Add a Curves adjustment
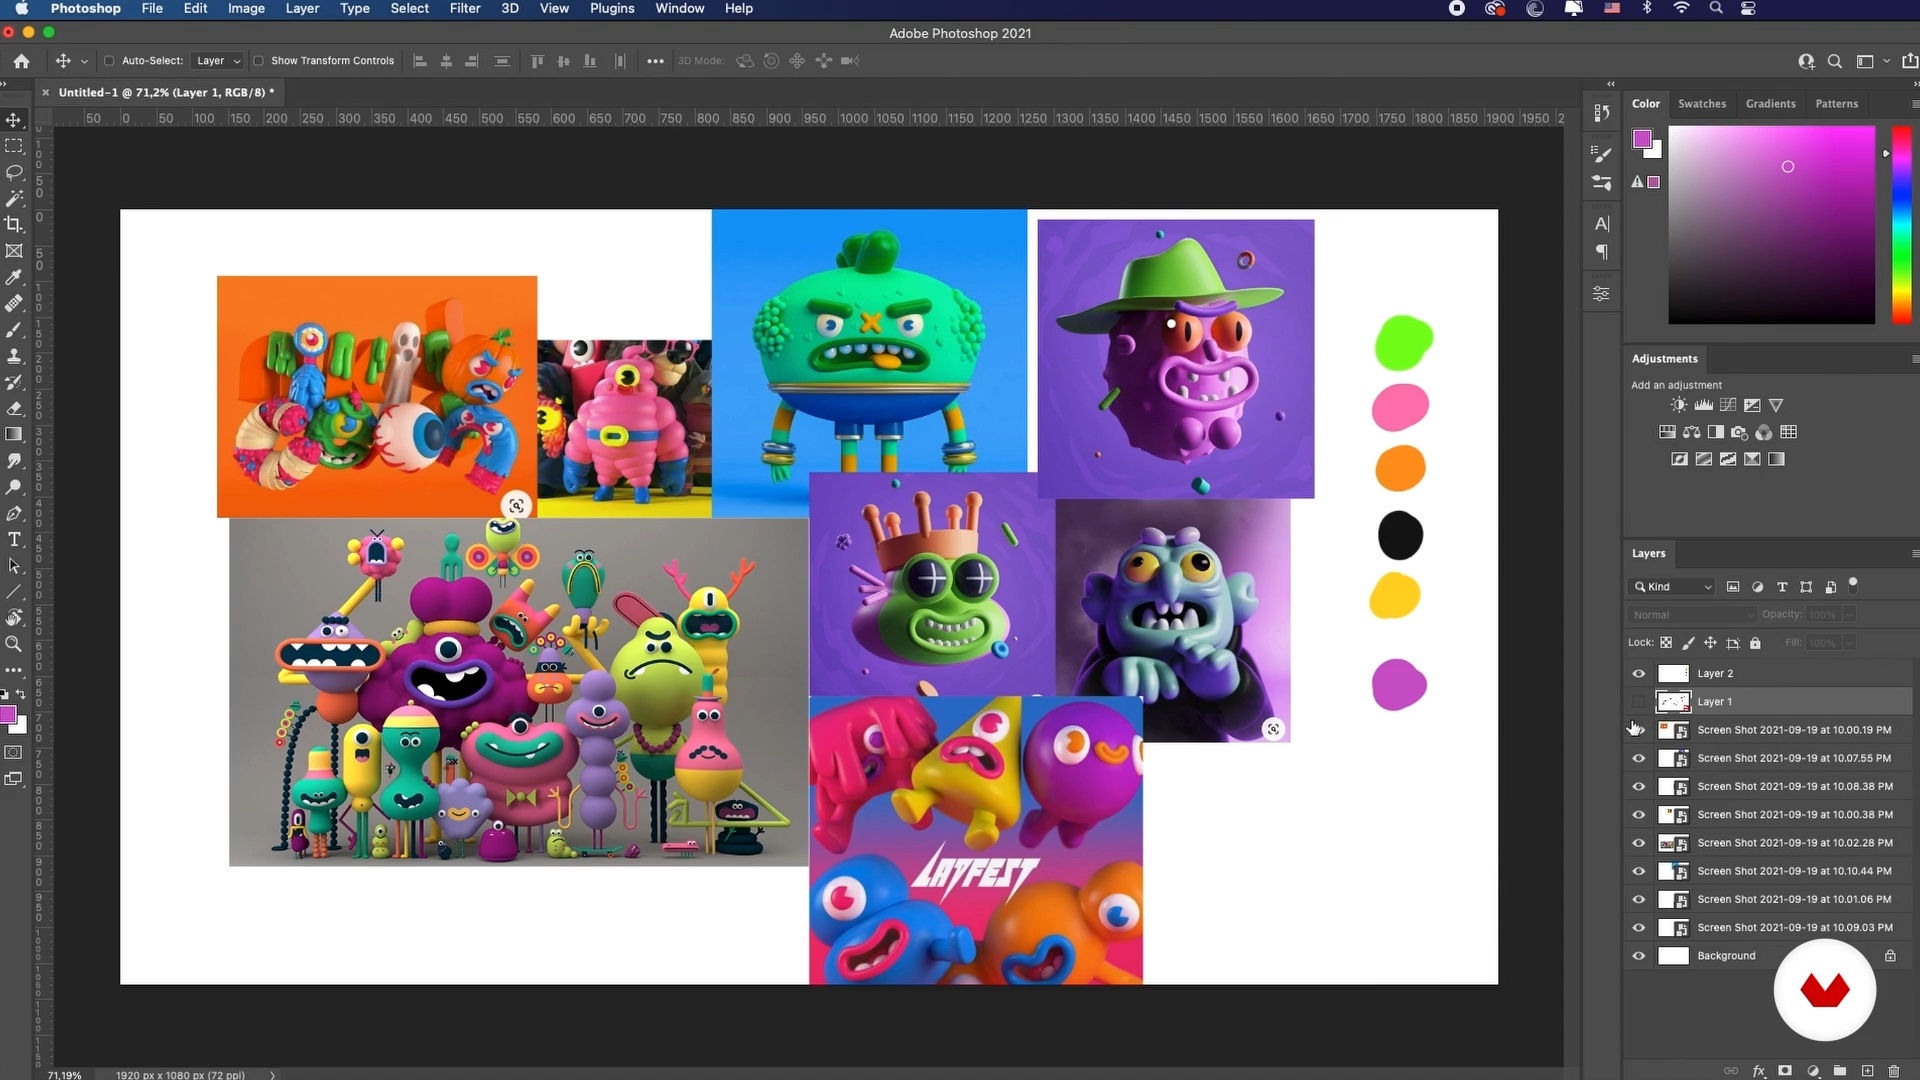Screen dimensions: 1920x1080 [1728, 405]
